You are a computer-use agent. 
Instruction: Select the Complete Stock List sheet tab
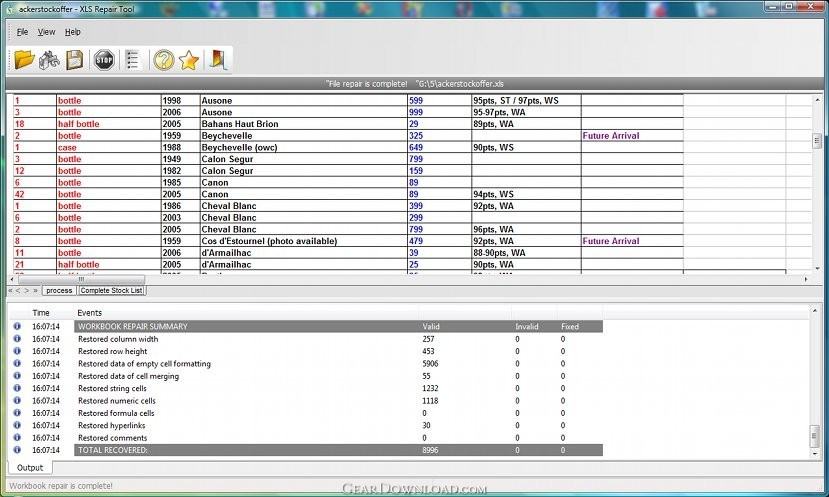pyautogui.click(x=112, y=290)
